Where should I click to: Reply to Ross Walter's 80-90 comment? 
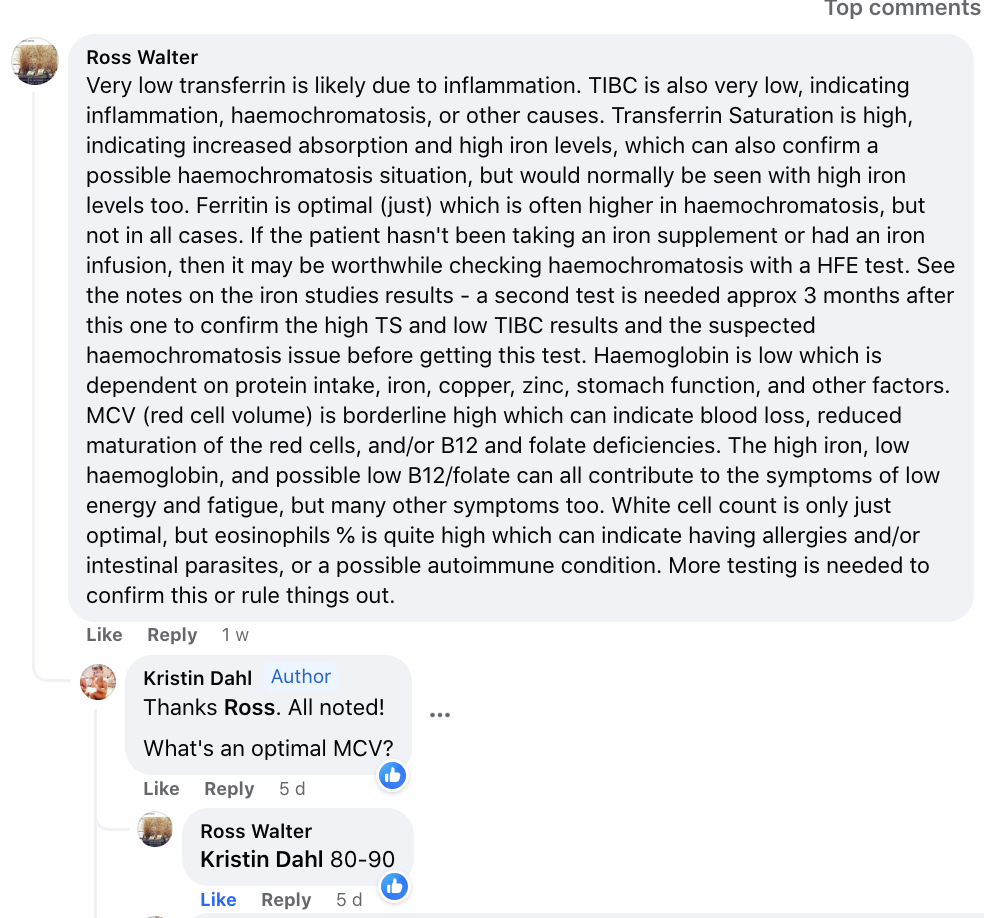coord(286,900)
